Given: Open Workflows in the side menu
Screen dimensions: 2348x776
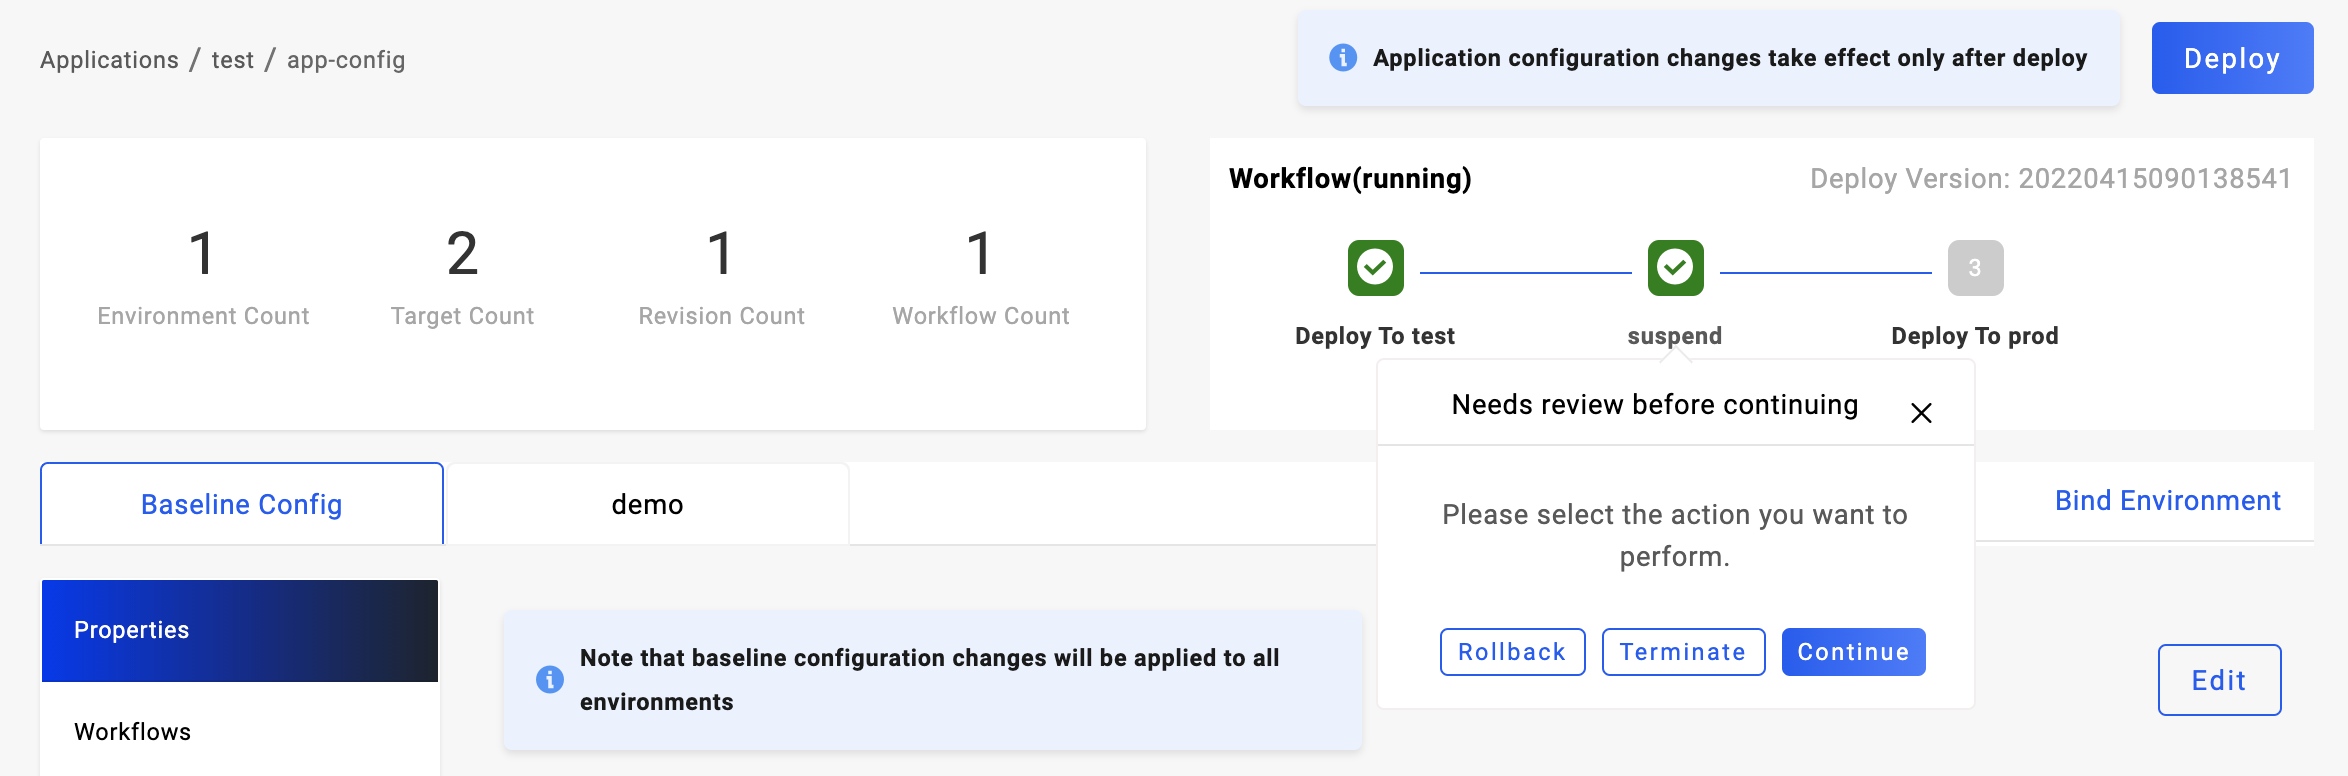Looking at the screenshot, I should tap(240, 731).
